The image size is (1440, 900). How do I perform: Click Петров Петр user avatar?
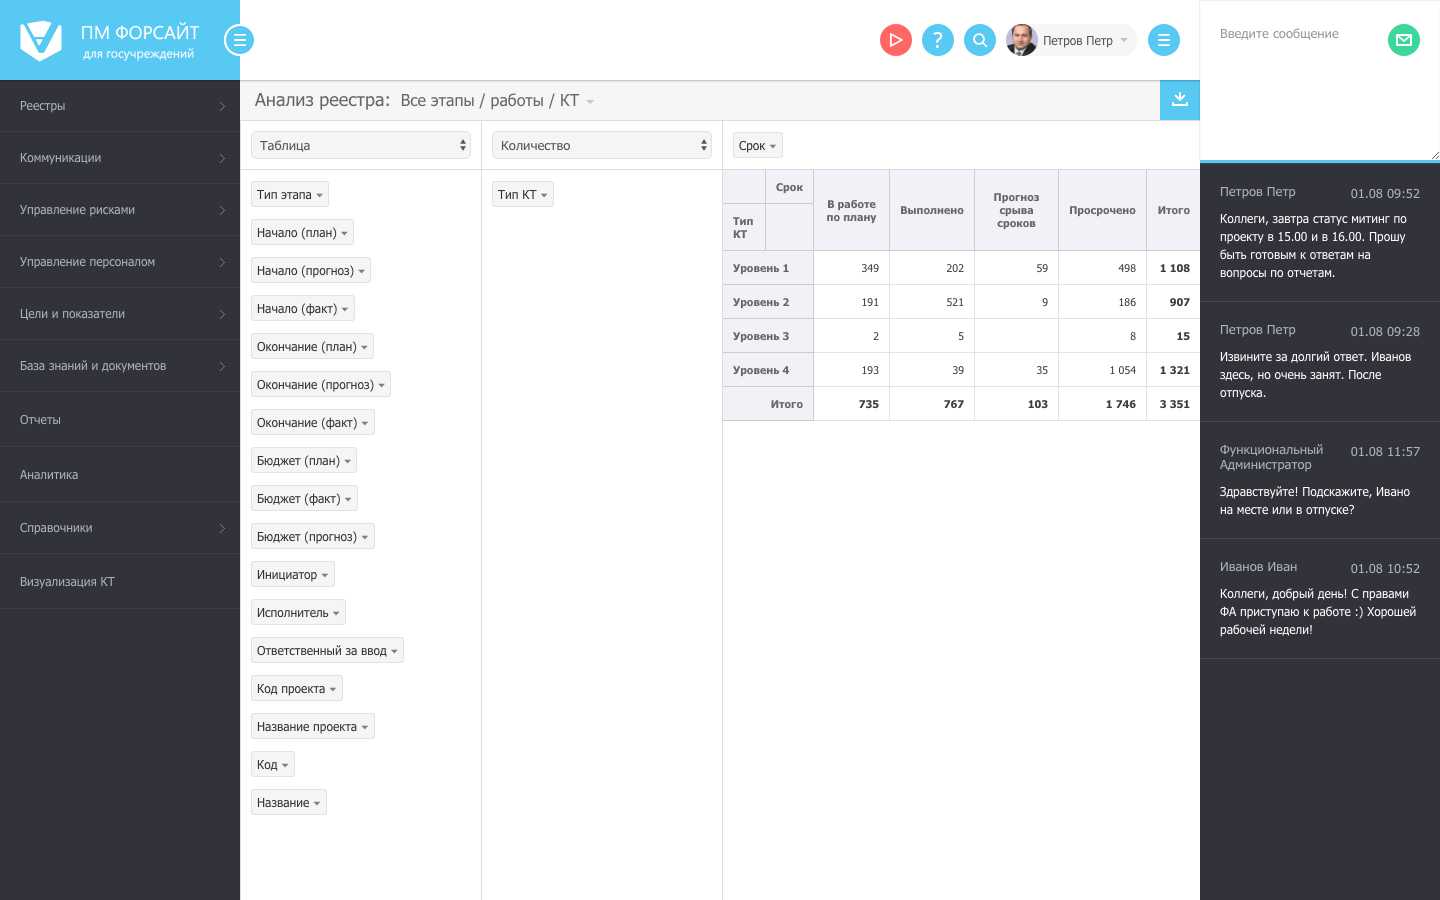tap(1021, 40)
